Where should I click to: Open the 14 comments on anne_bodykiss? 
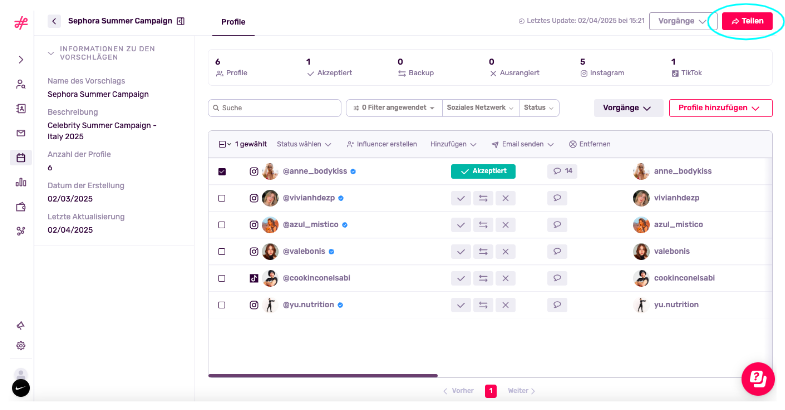pyautogui.click(x=562, y=171)
